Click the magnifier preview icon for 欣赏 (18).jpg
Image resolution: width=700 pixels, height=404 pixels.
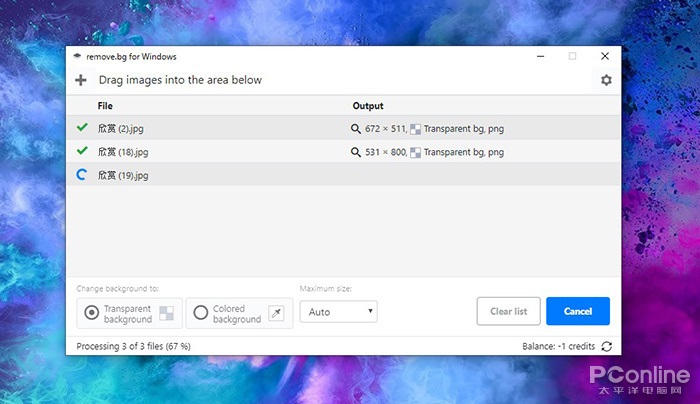pyautogui.click(x=355, y=152)
